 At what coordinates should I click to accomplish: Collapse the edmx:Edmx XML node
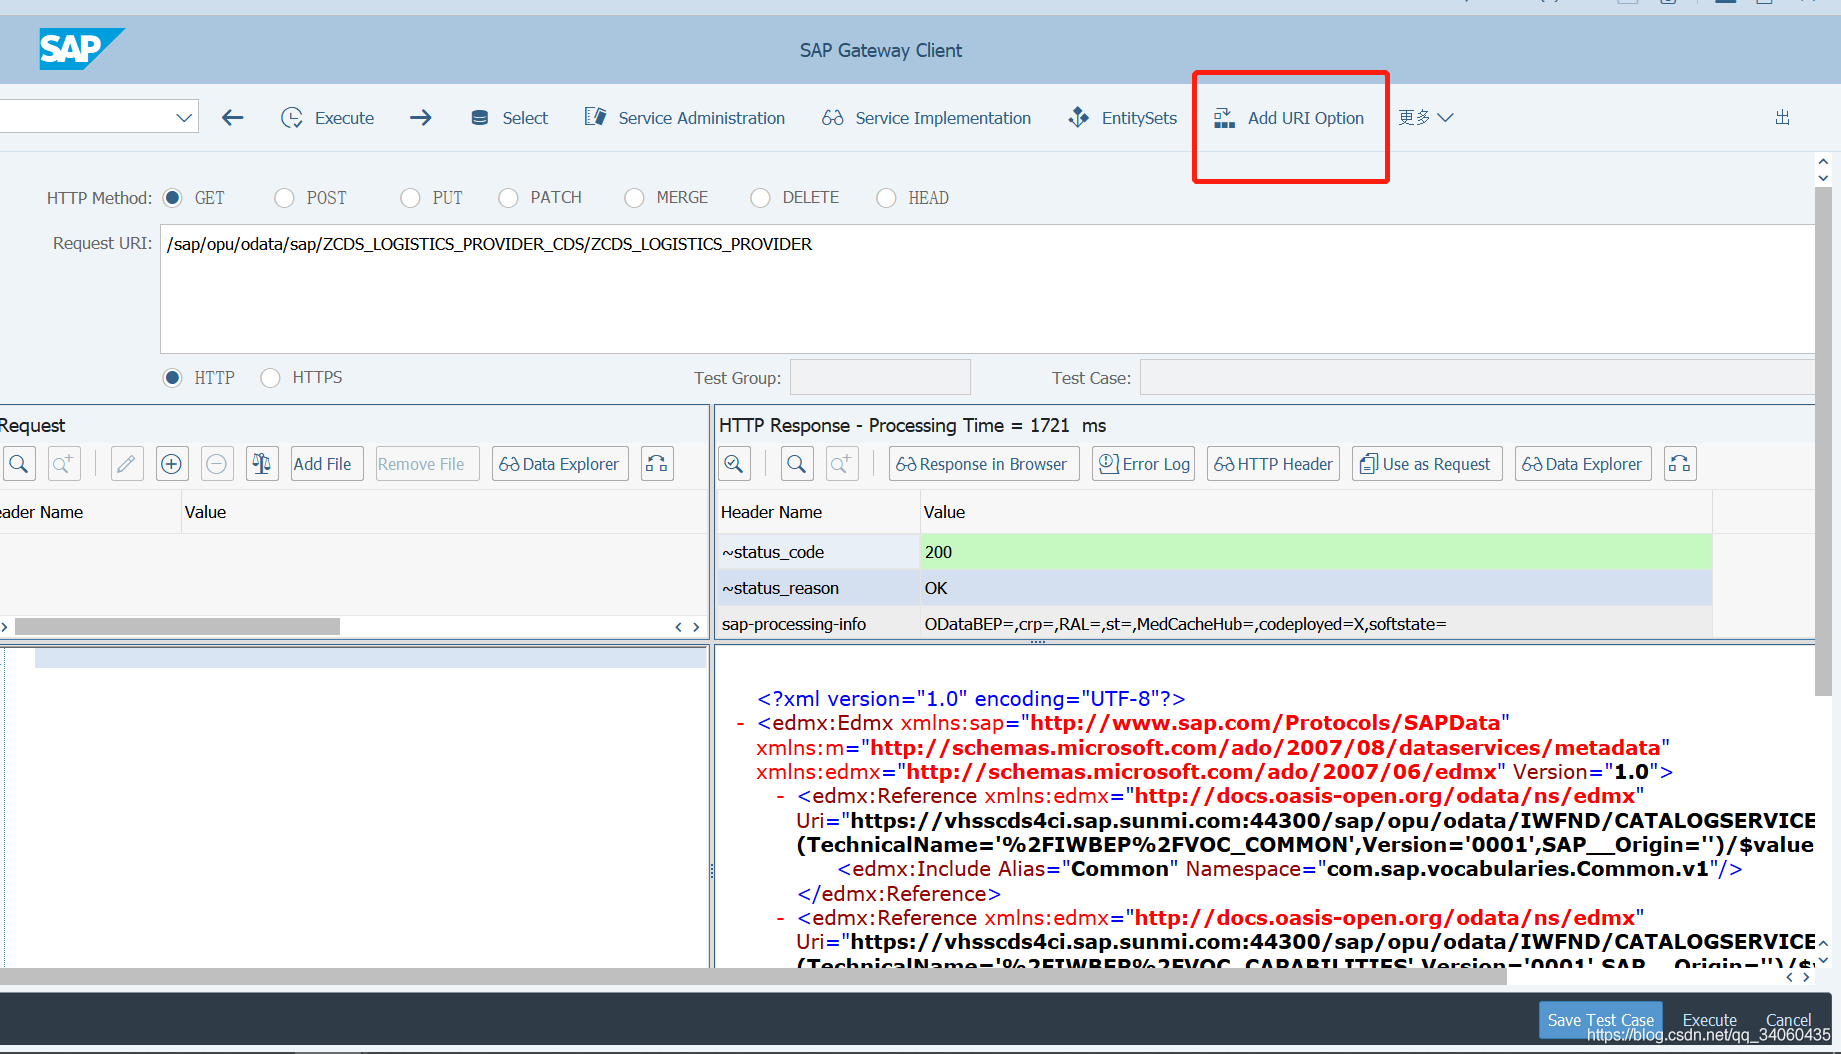click(740, 723)
